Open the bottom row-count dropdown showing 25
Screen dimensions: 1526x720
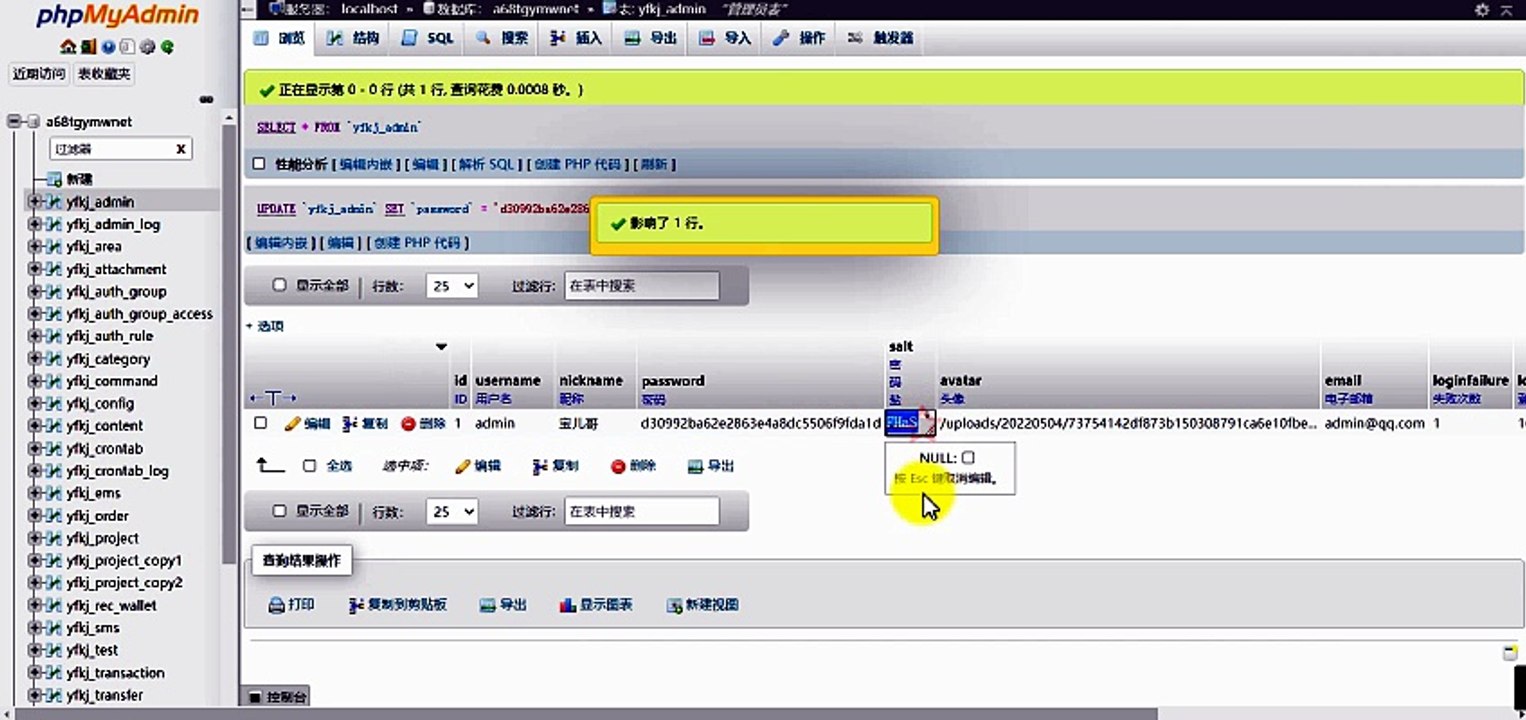point(452,512)
